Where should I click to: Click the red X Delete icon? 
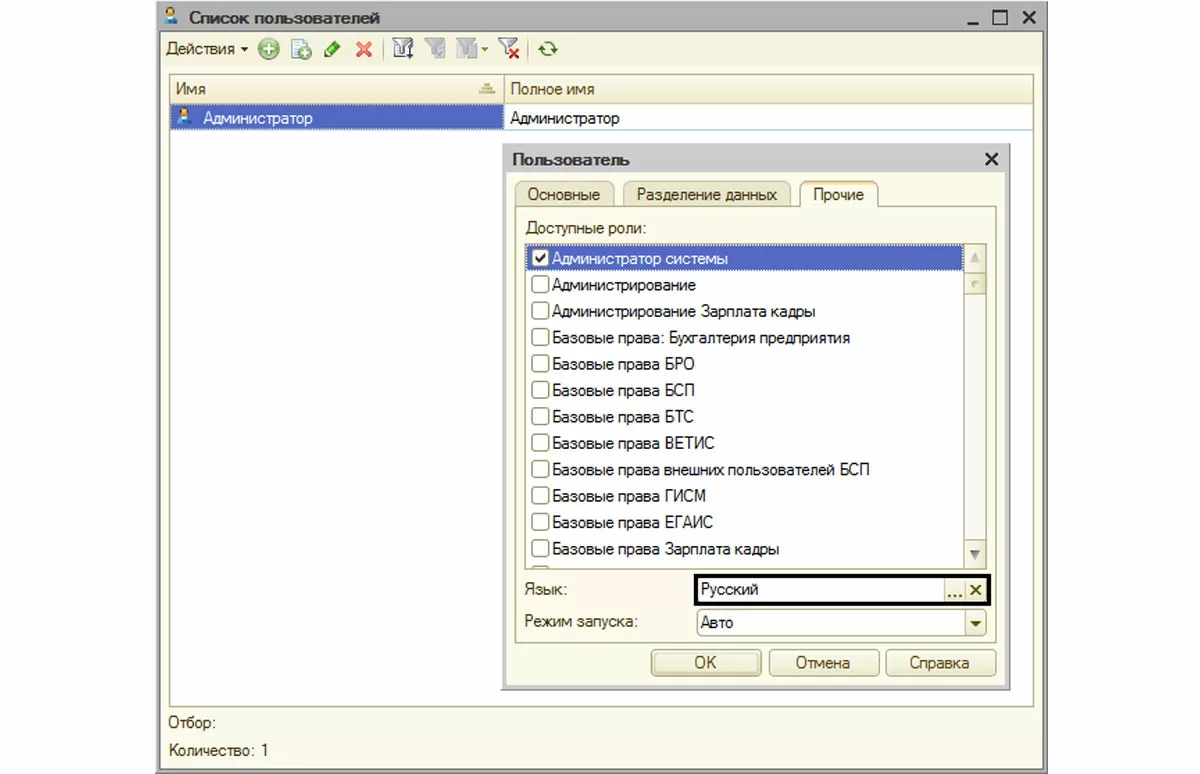[x=364, y=49]
